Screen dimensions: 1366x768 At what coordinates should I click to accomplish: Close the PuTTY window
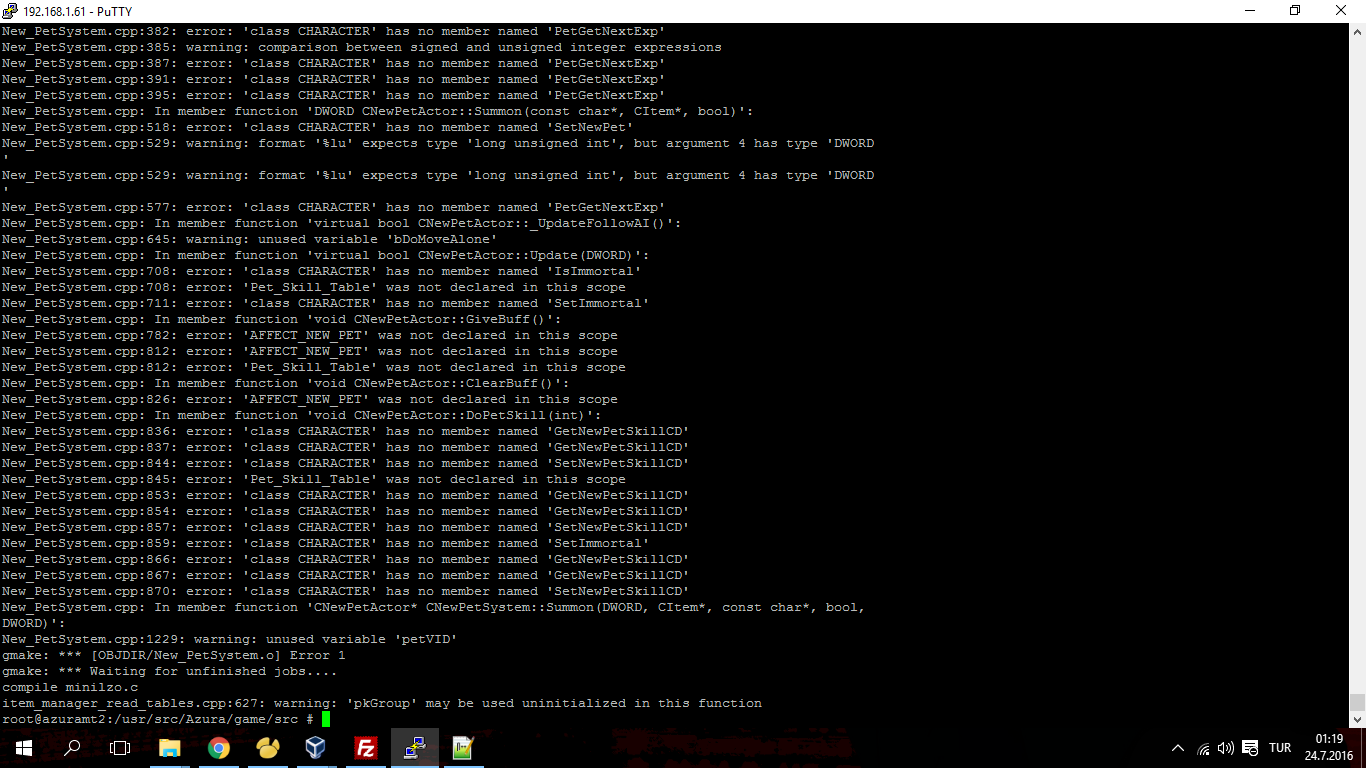(1342, 10)
